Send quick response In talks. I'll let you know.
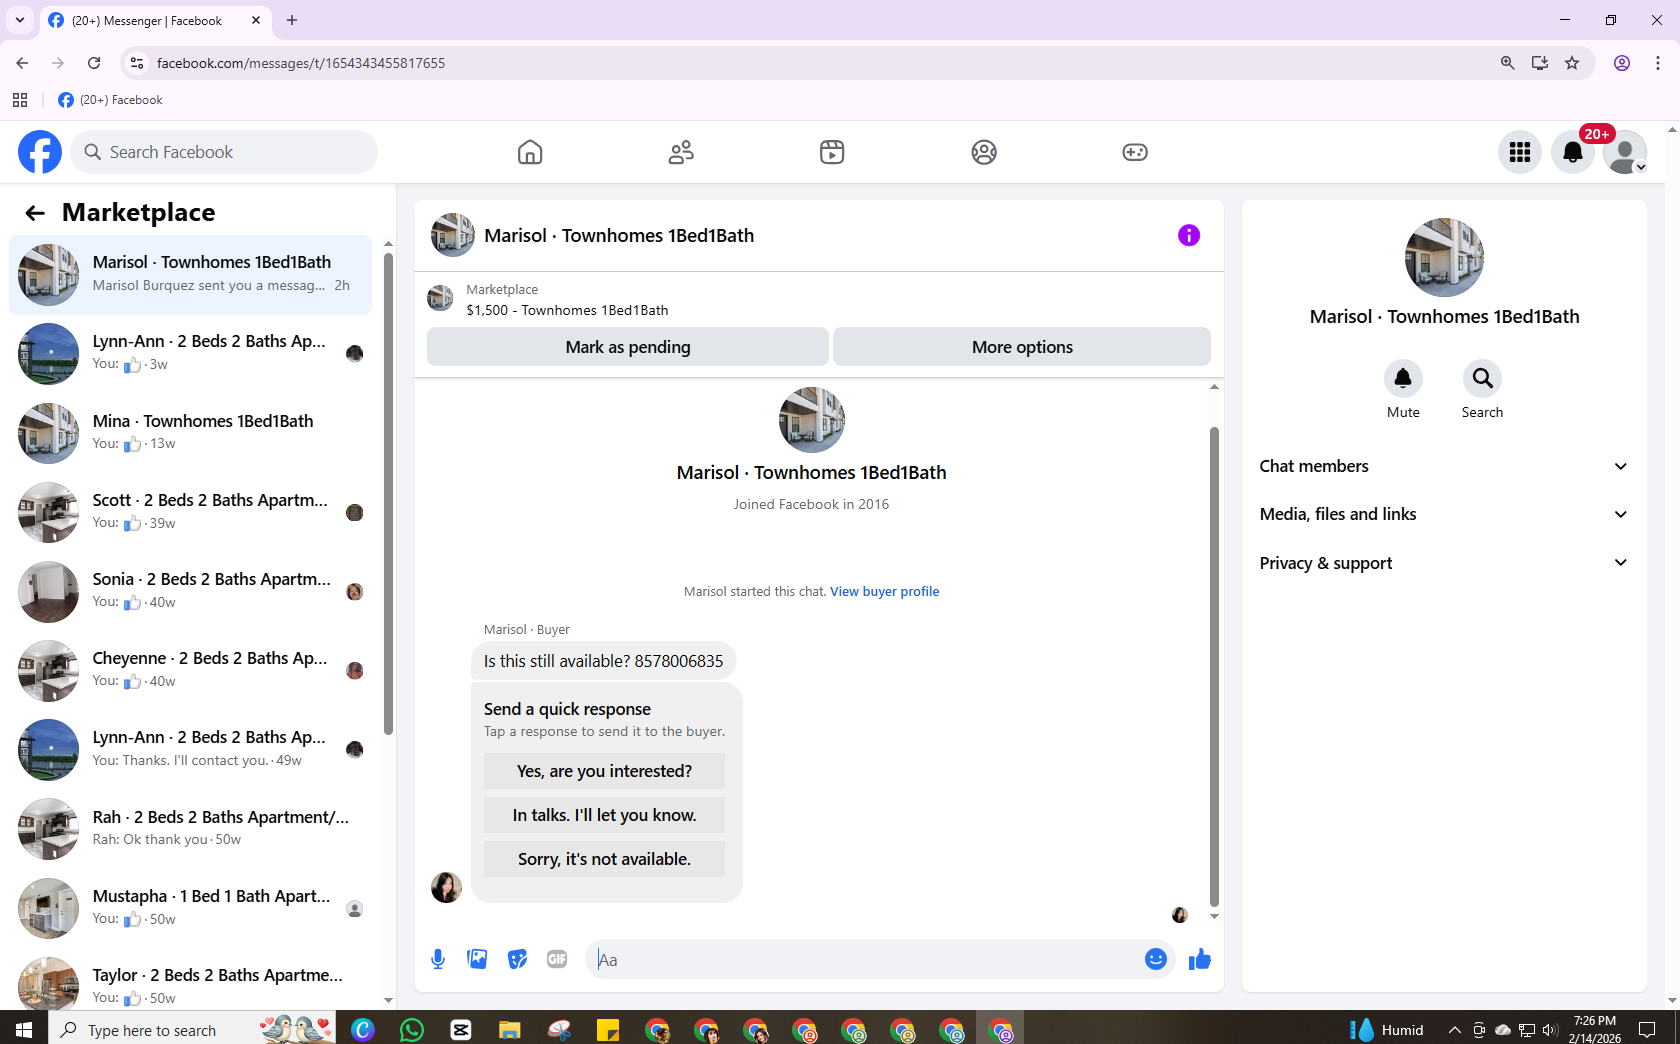1680x1044 pixels. click(x=604, y=815)
